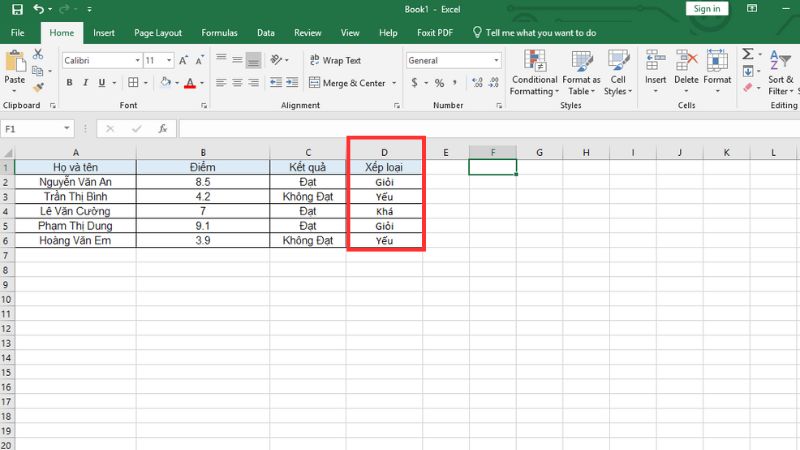Click the Merge & Center button
The width and height of the screenshot is (800, 450).
tap(347, 83)
